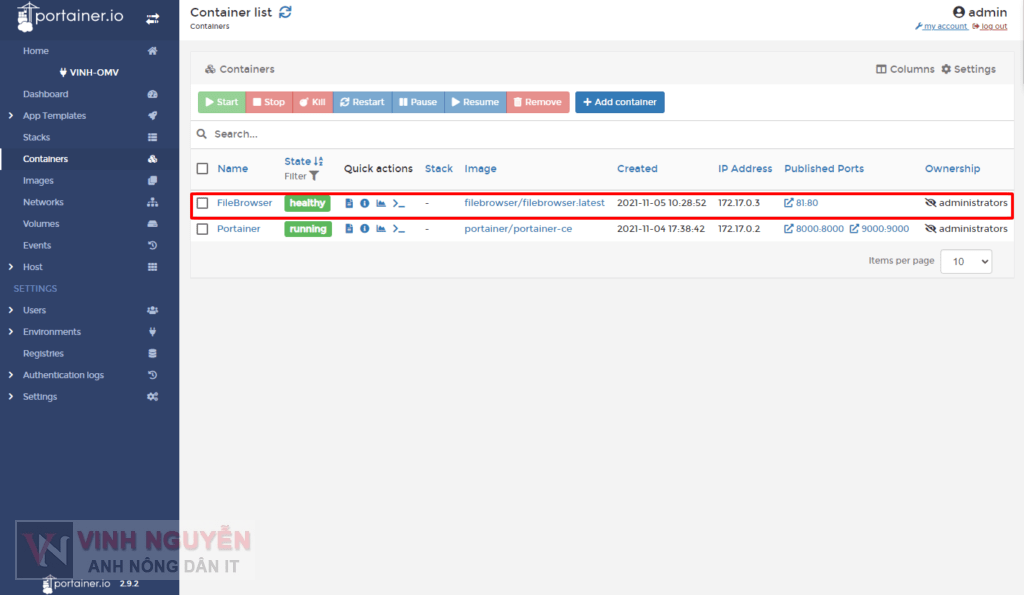Open inspect info icon for FileBrowser

pos(364,203)
